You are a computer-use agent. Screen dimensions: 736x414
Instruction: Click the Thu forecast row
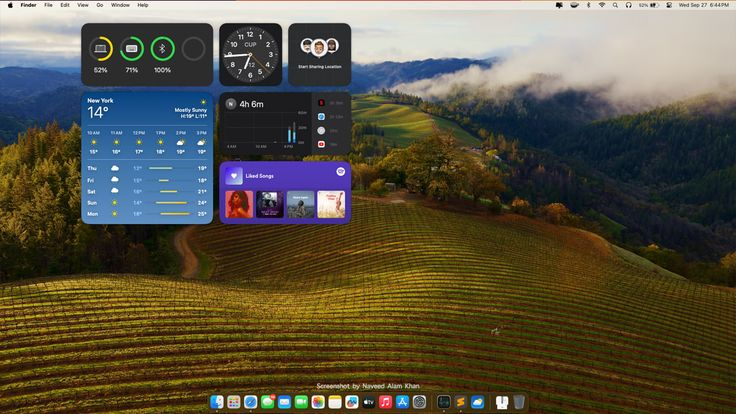pyautogui.click(x=147, y=168)
